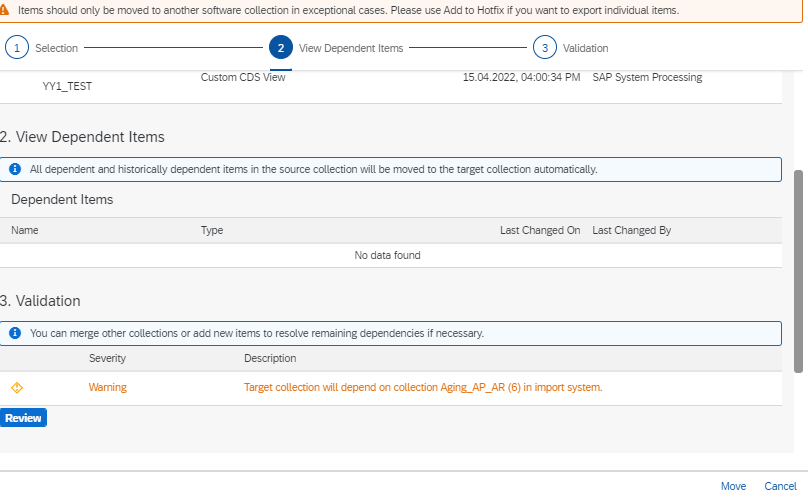Click the step 1 Selection circle icon

point(17,48)
